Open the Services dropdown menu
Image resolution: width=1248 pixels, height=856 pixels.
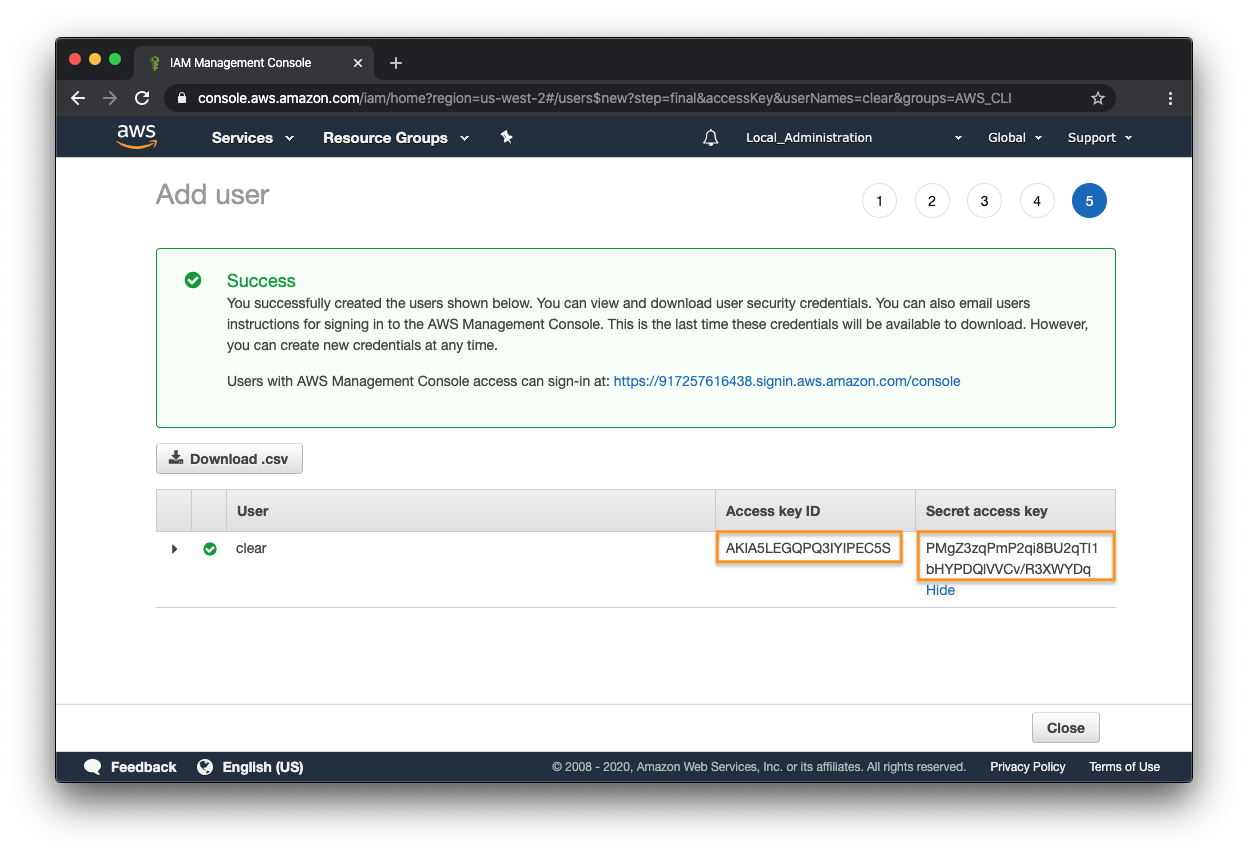253,138
